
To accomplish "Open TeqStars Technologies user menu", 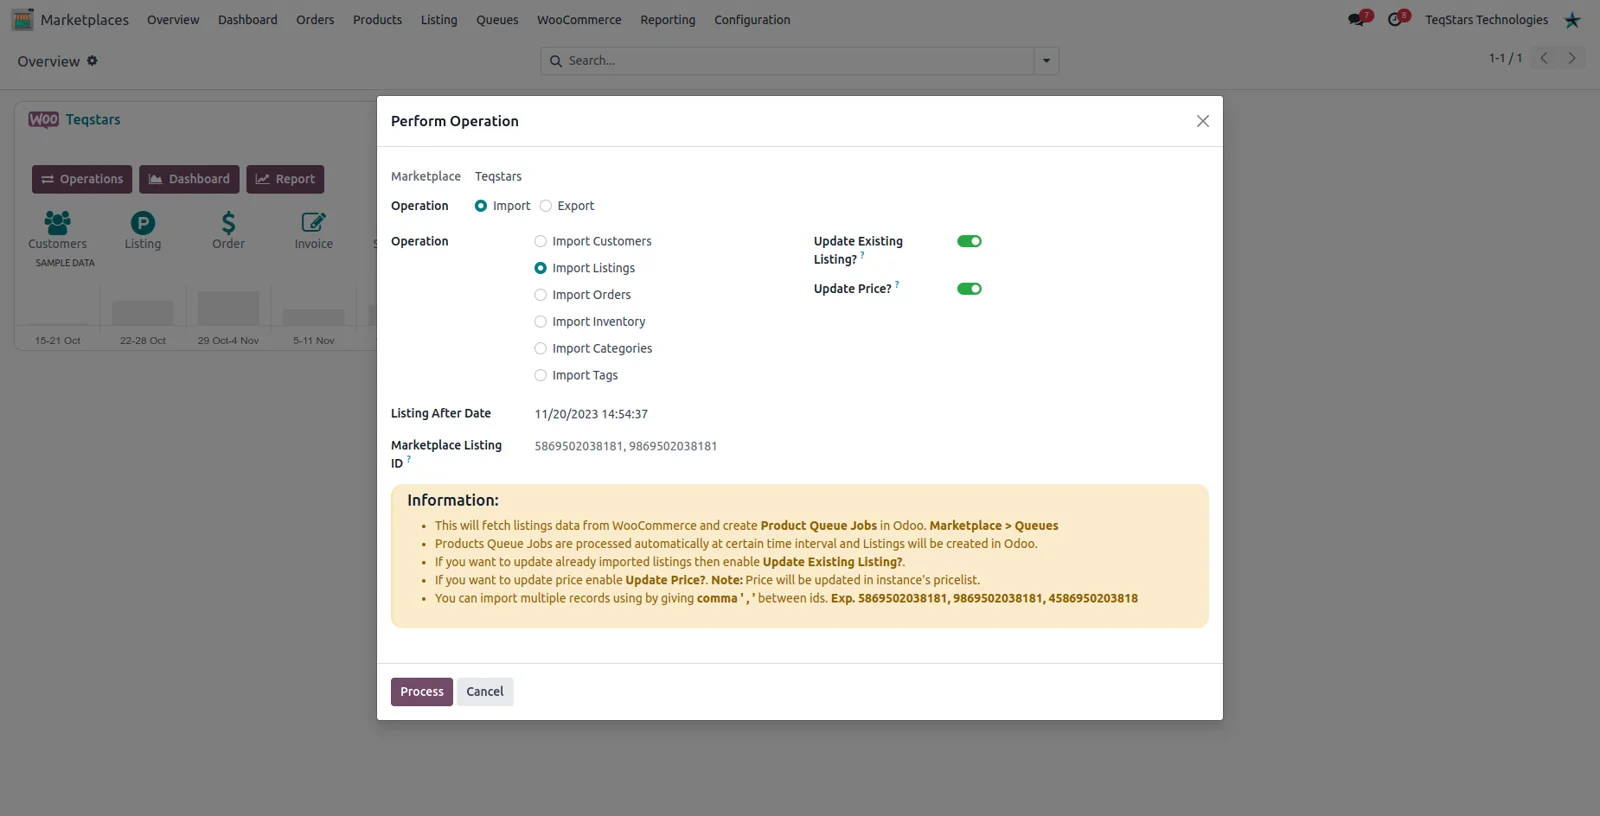I will click(x=1486, y=20).
